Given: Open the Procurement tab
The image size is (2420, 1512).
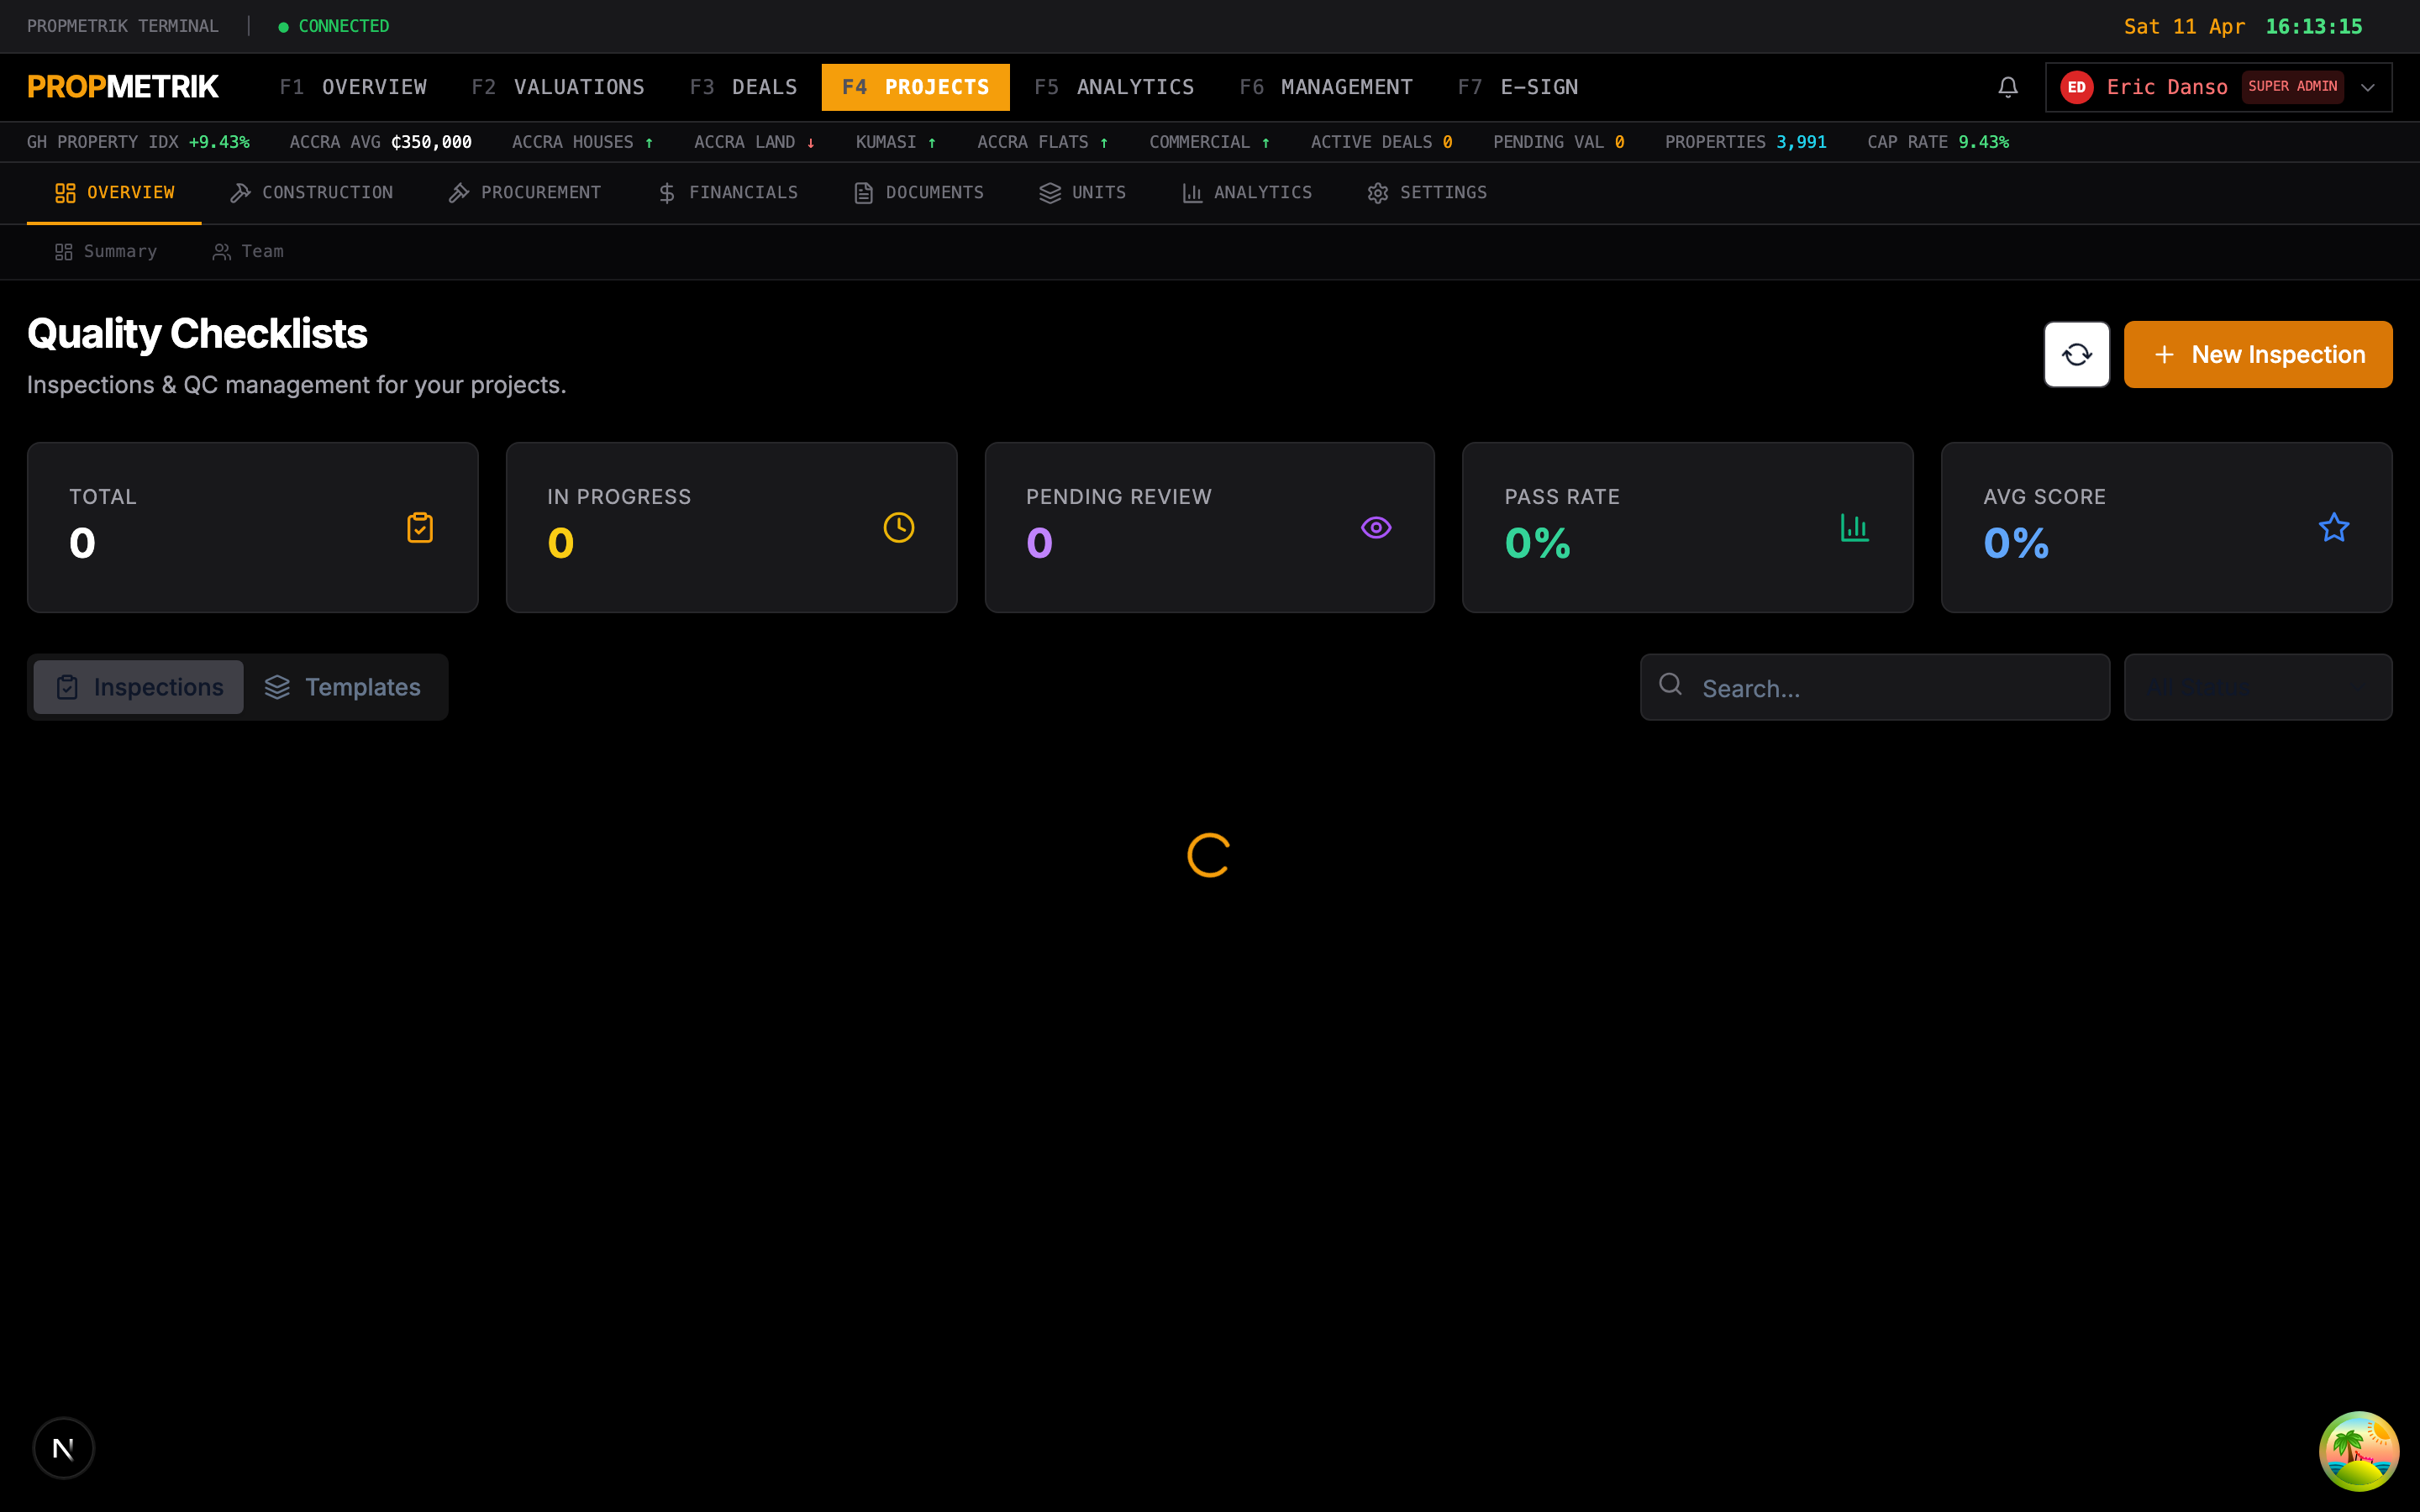Looking at the screenshot, I should tap(525, 192).
